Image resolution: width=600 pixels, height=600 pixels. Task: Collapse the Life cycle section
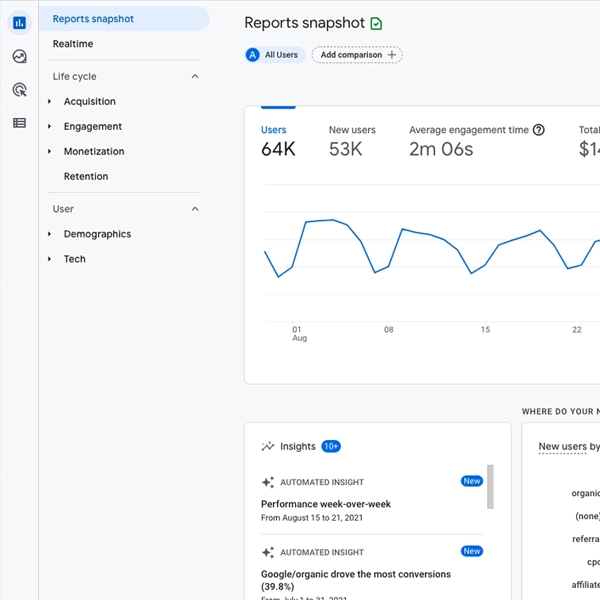tap(195, 76)
